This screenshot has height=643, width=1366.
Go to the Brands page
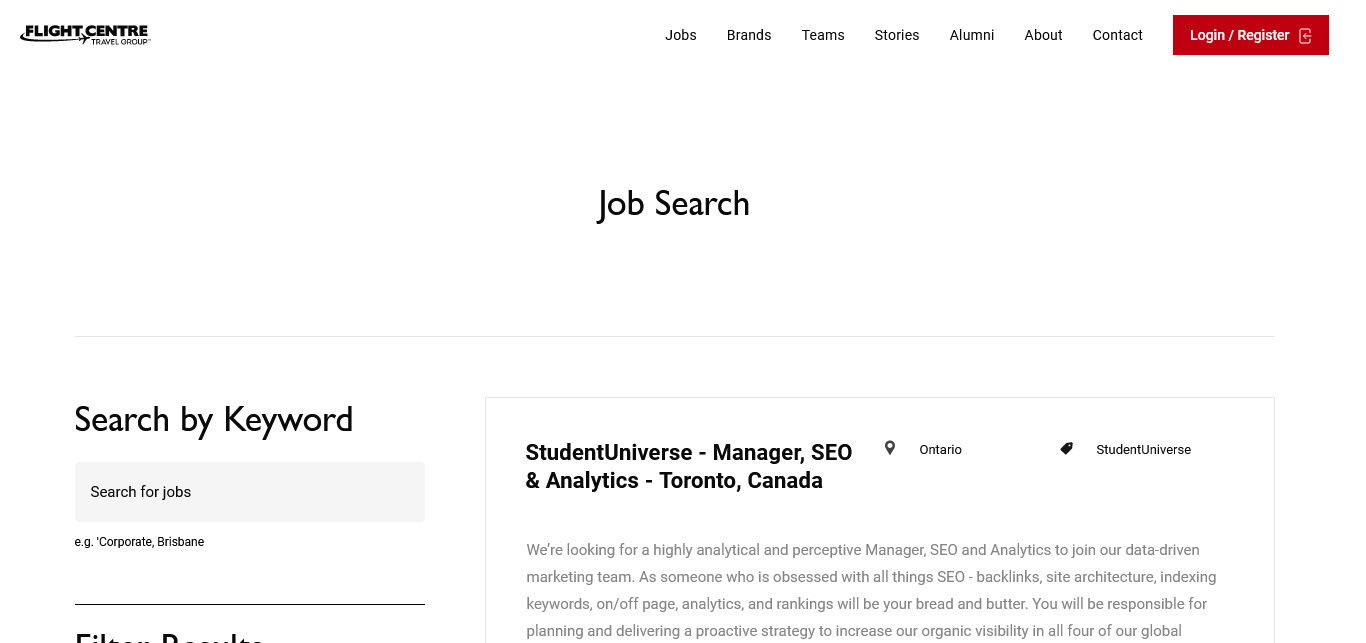(x=749, y=35)
